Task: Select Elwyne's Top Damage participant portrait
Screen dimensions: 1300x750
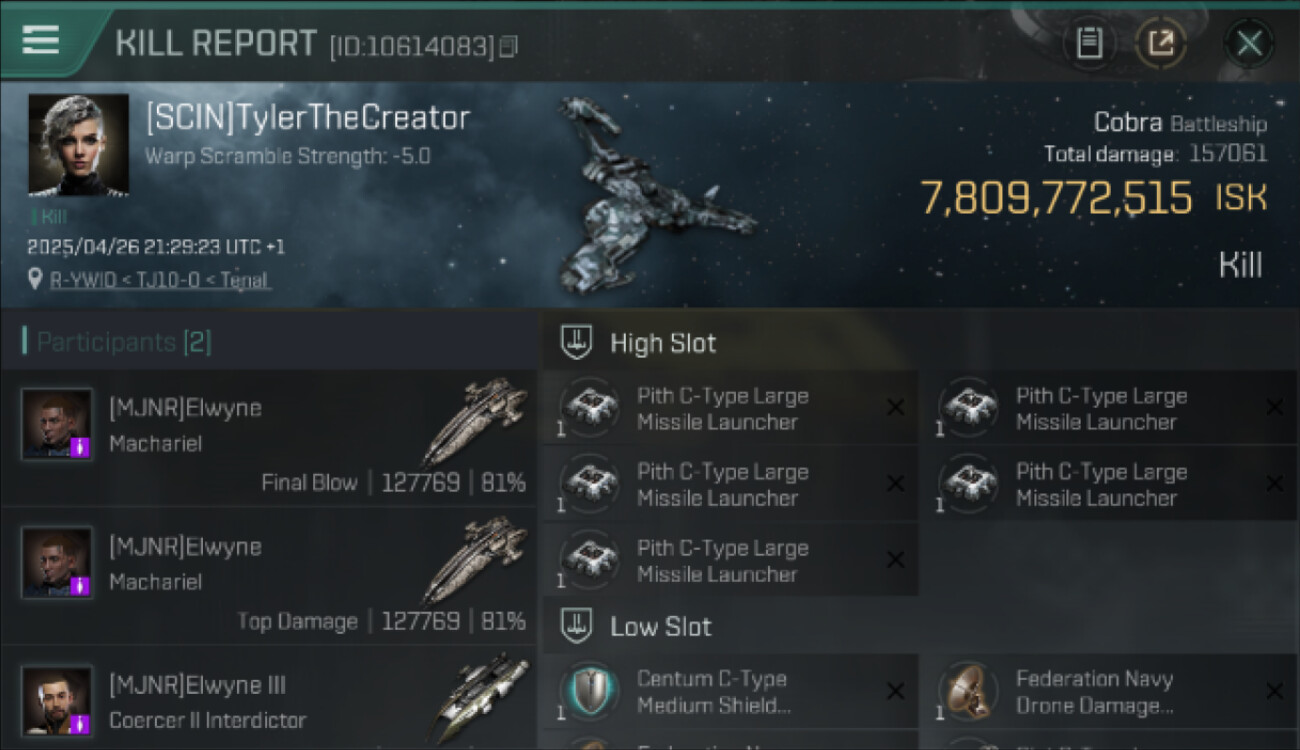Action: [57, 562]
